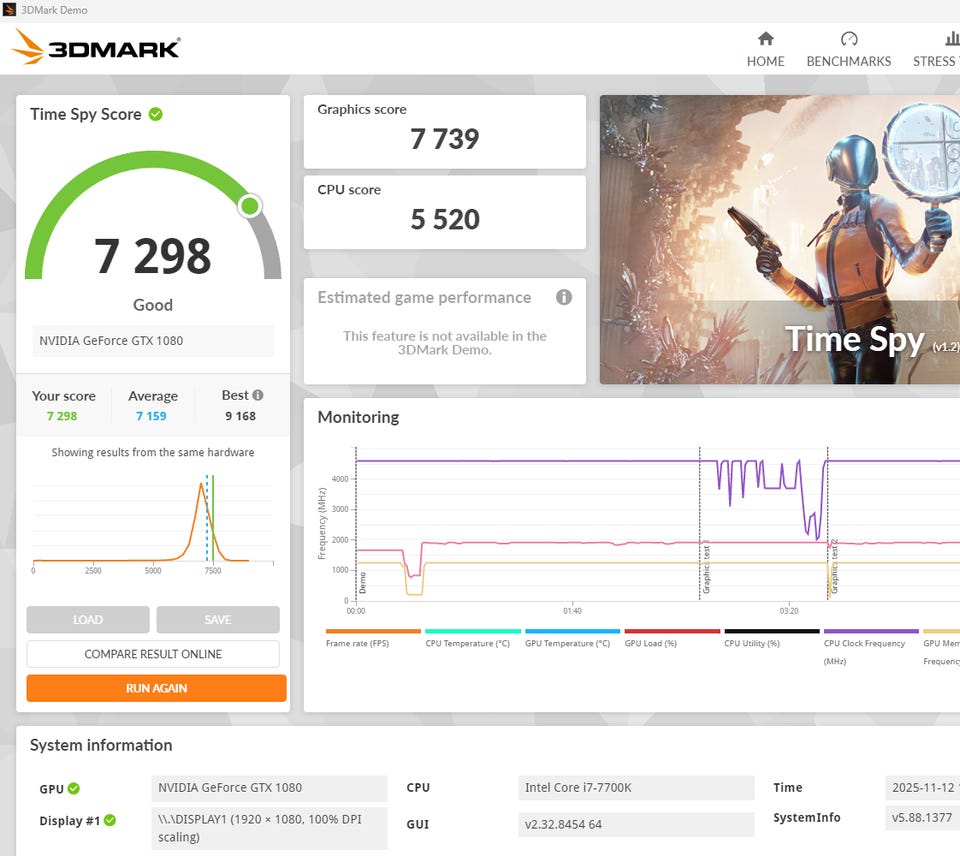
Task: Click Average score value 7 159
Action: (x=151, y=416)
